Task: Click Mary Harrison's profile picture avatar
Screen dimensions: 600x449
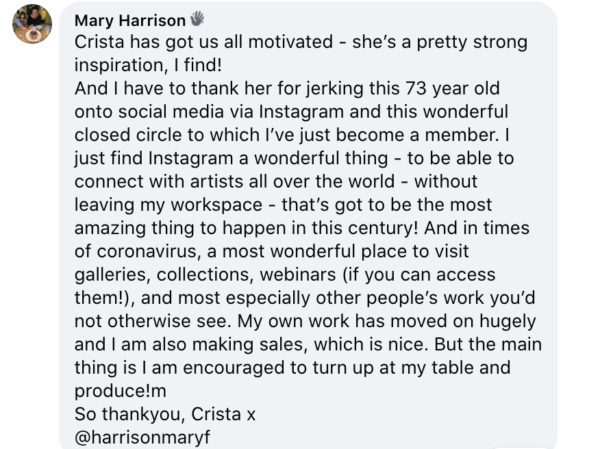Action: pyautogui.click(x=32, y=23)
